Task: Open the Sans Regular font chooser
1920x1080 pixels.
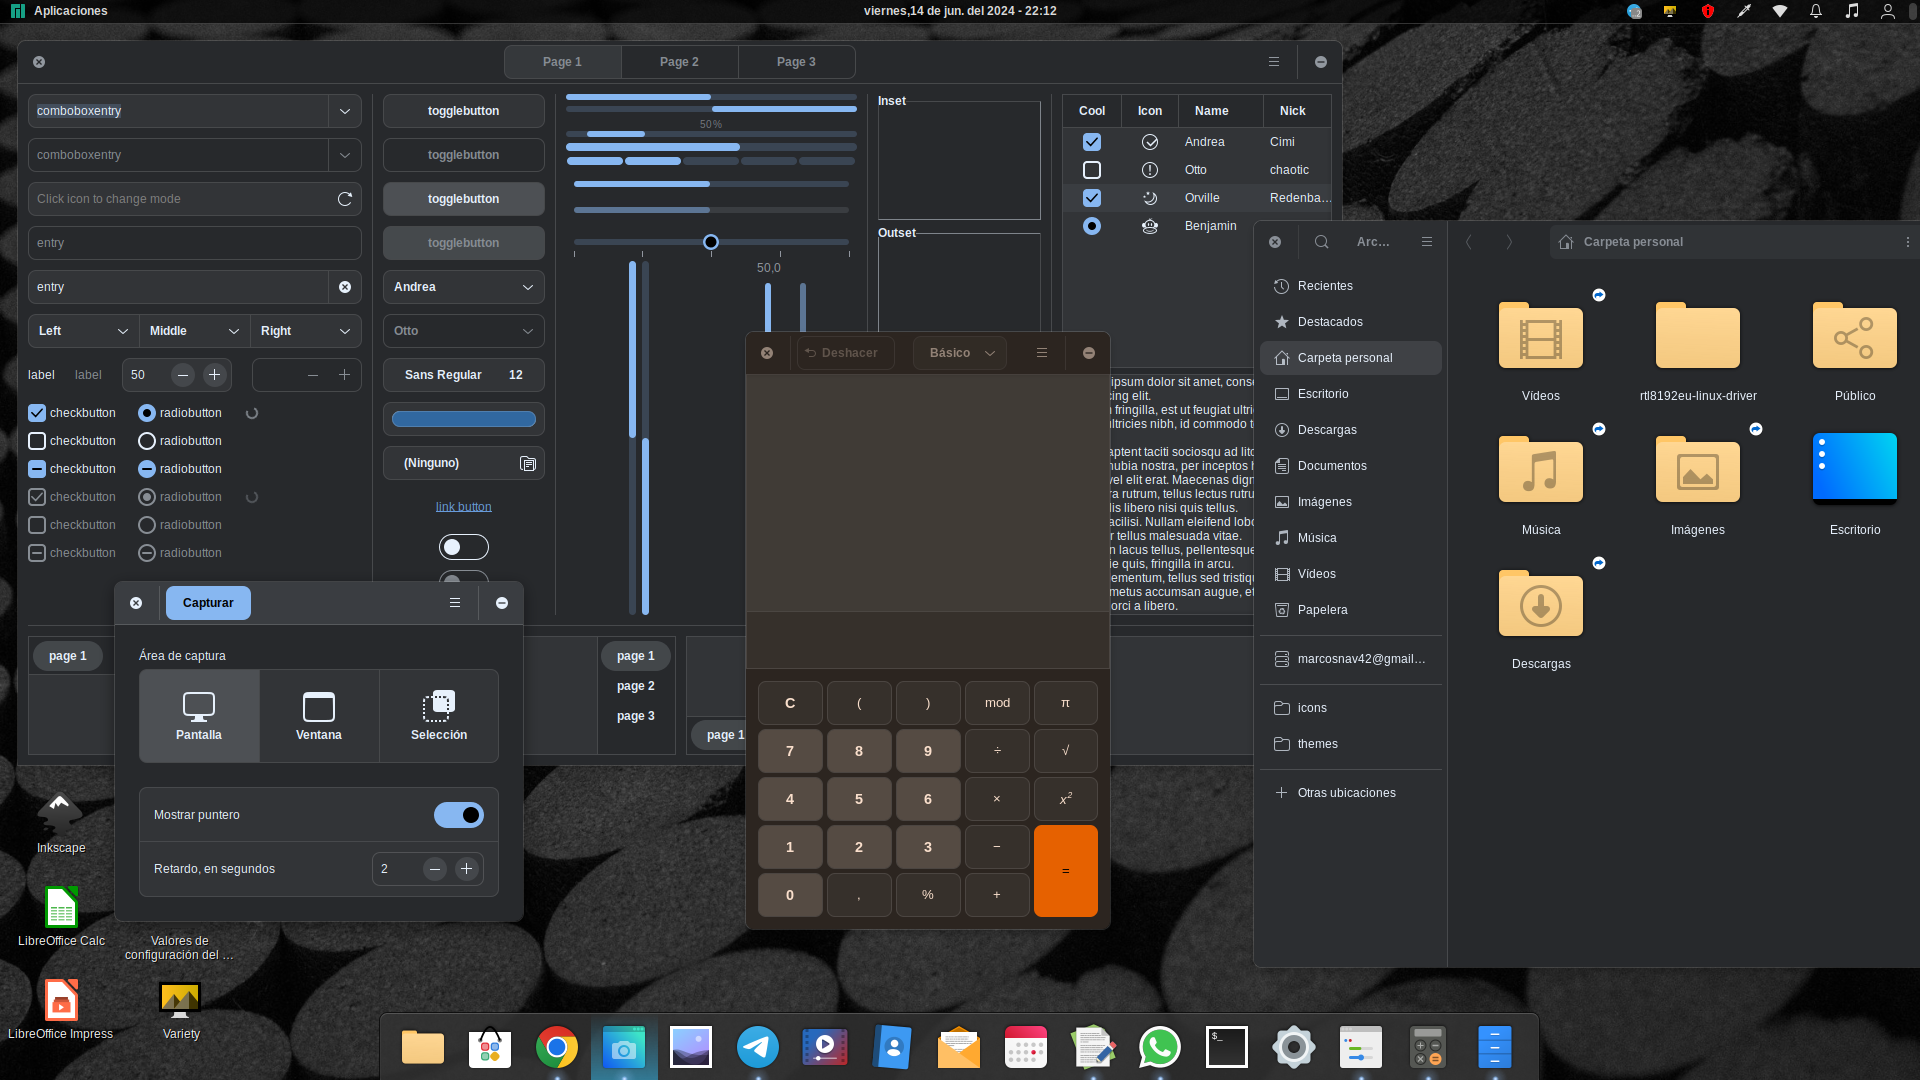Action: pos(464,375)
